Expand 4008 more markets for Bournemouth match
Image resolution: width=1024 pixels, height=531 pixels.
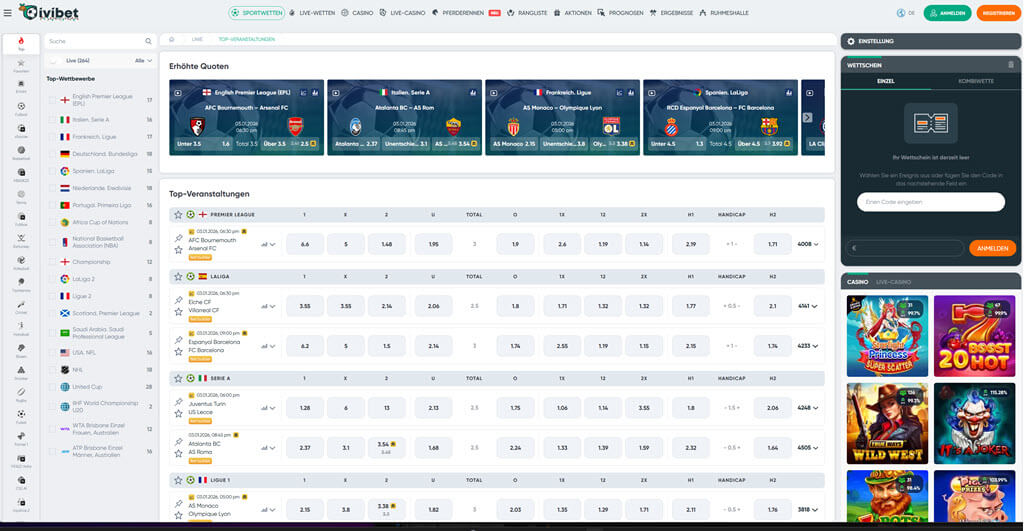click(x=808, y=244)
